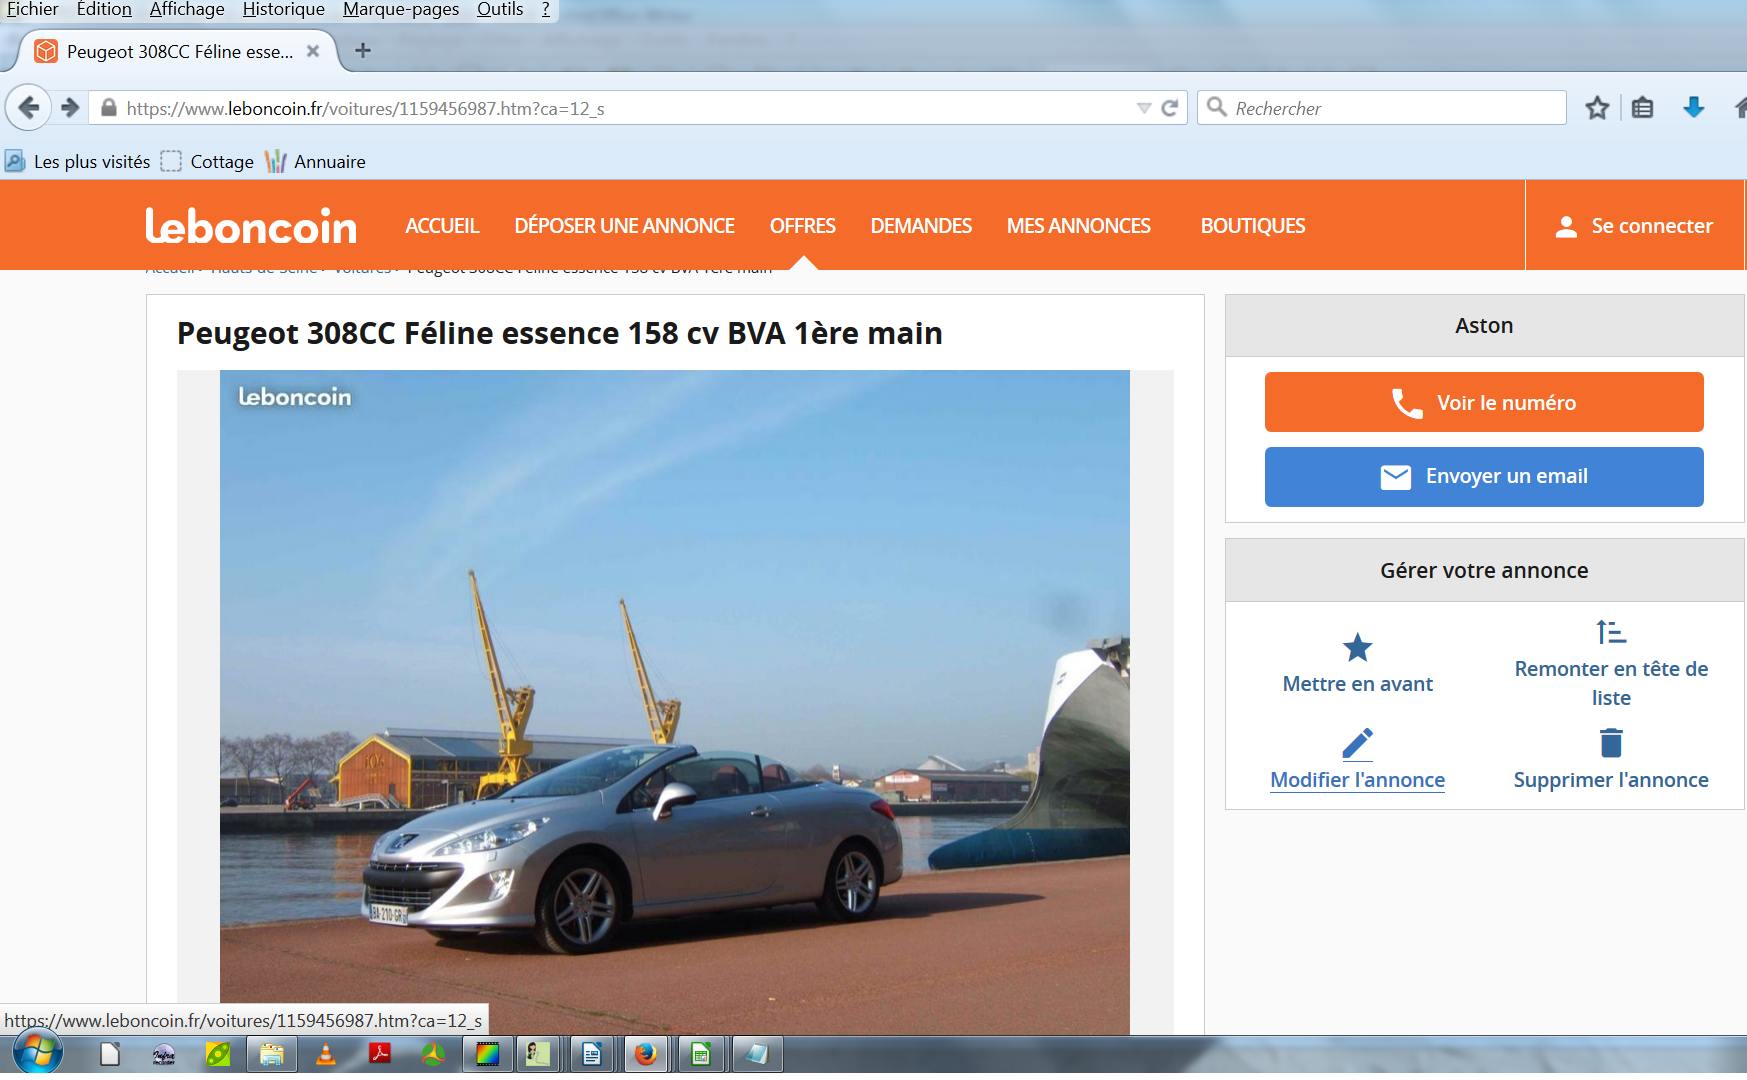The image size is (1747, 1080).
Task: Open DÉPOSER UNE ANNONCE
Action: [x=625, y=226]
